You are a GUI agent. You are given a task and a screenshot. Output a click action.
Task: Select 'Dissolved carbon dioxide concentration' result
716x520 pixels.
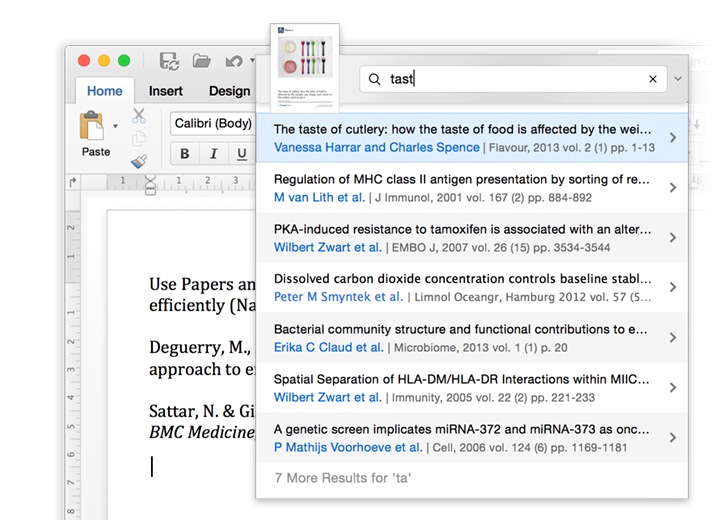pos(472,287)
